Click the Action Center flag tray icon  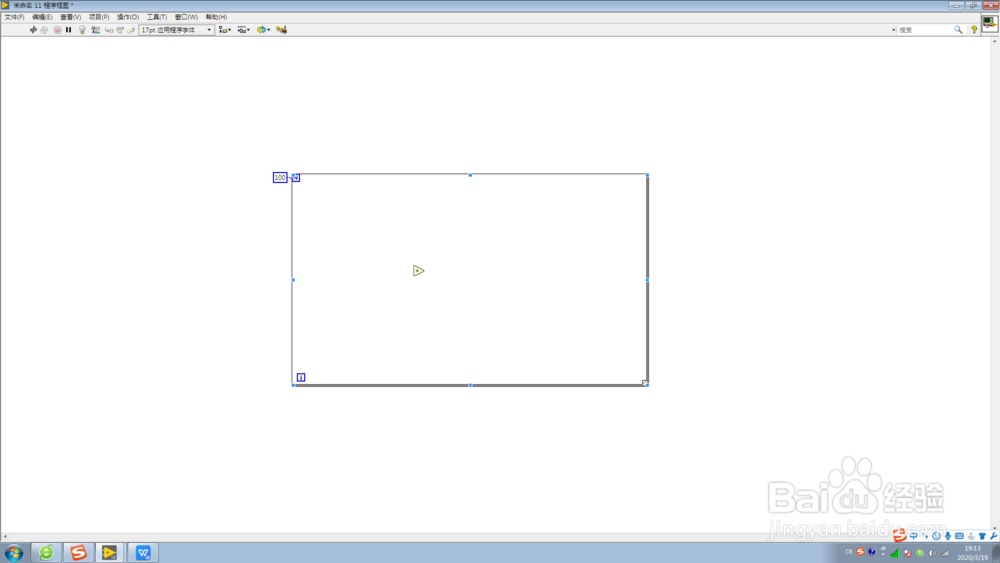click(907, 553)
